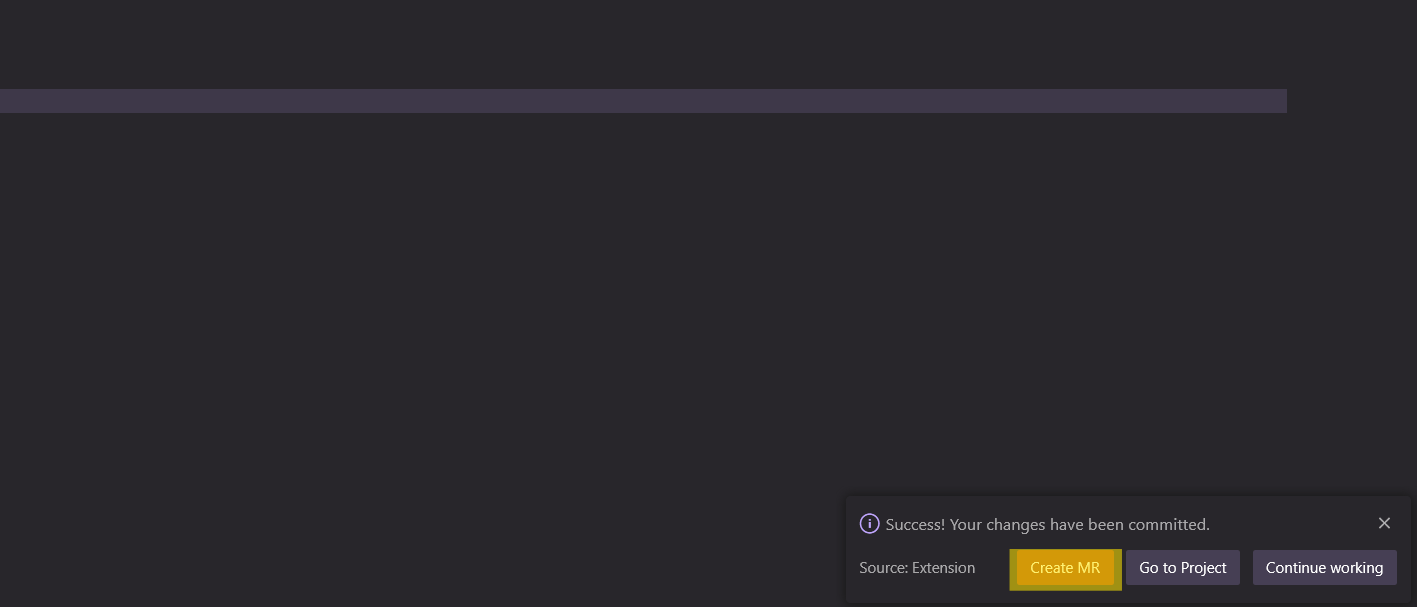Screen dimensions: 1417x607
Task: Select the circled 'i' information icon
Action: click(869, 524)
